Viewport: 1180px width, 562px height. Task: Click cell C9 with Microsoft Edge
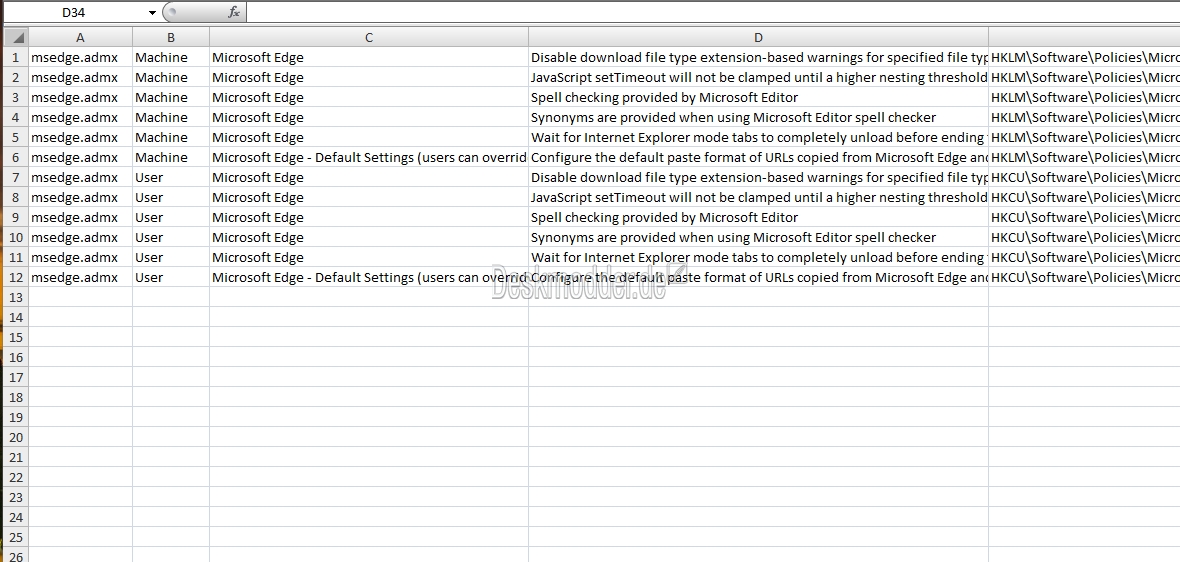(x=369, y=217)
